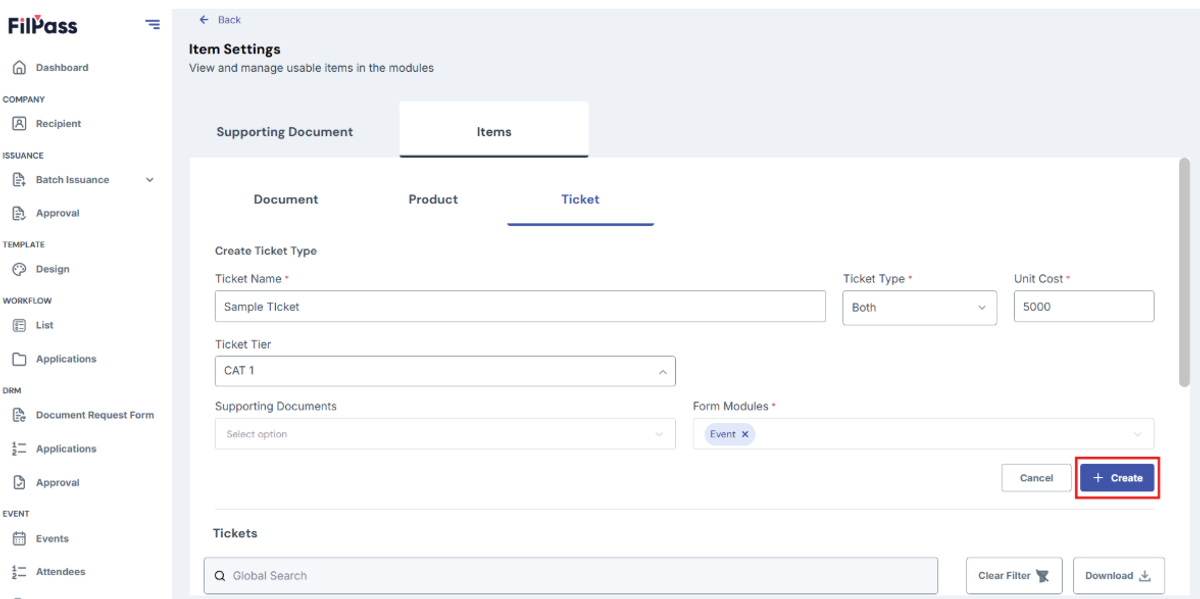1200x599 pixels.
Task: Collapse the sidebar with the hamburger icon
Action: pos(152,24)
